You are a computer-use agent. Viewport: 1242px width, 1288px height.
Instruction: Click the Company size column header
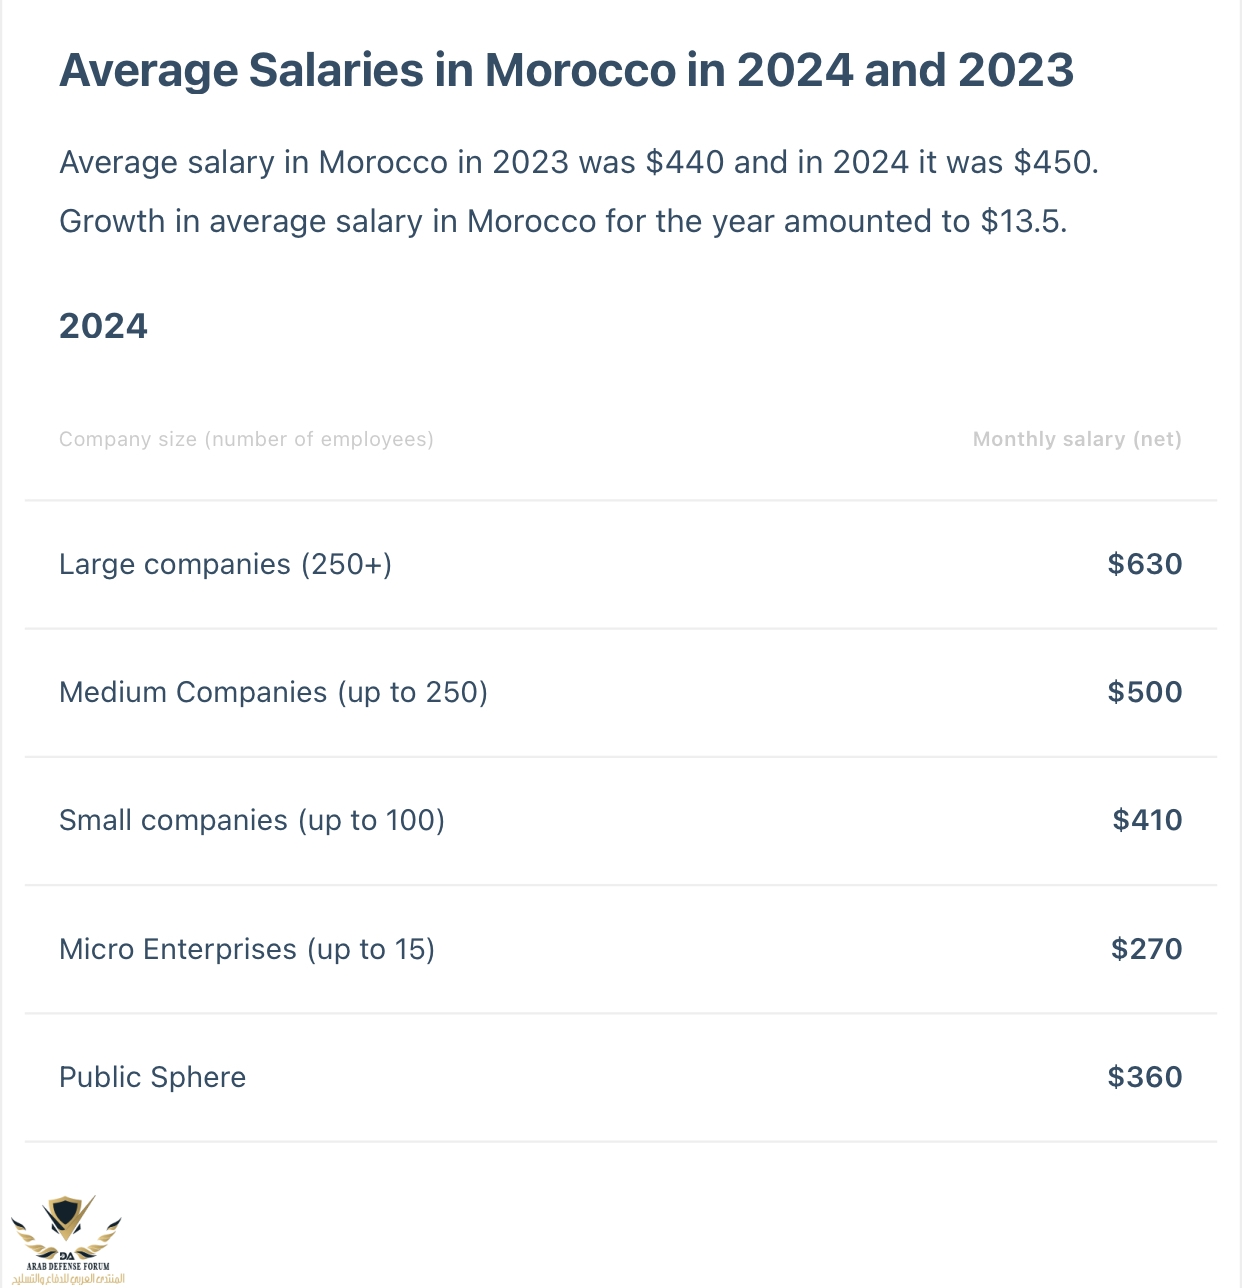(x=246, y=439)
